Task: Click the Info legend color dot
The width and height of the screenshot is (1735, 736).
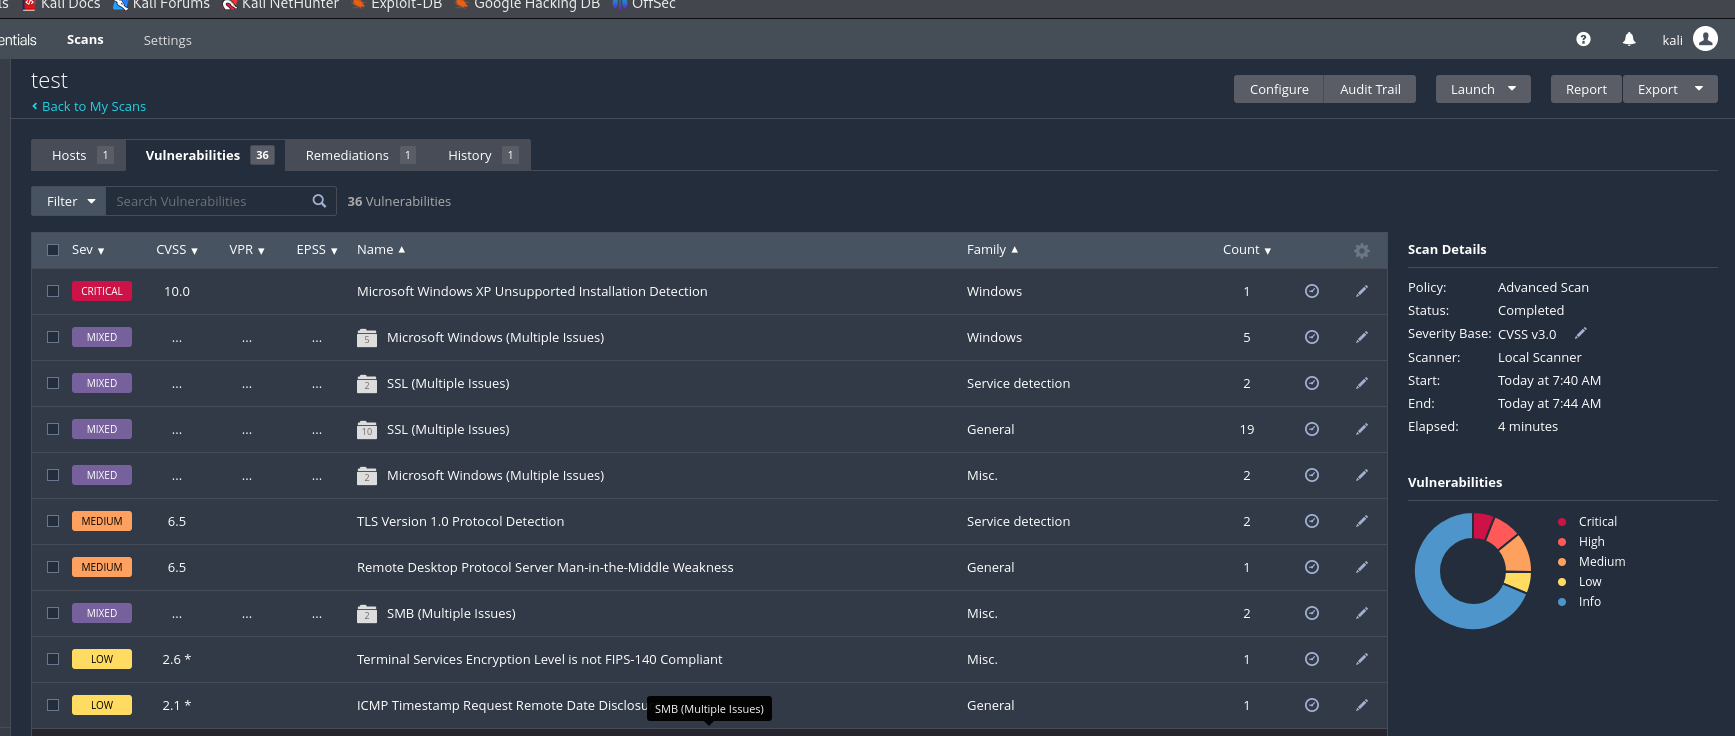Action: tap(1562, 602)
